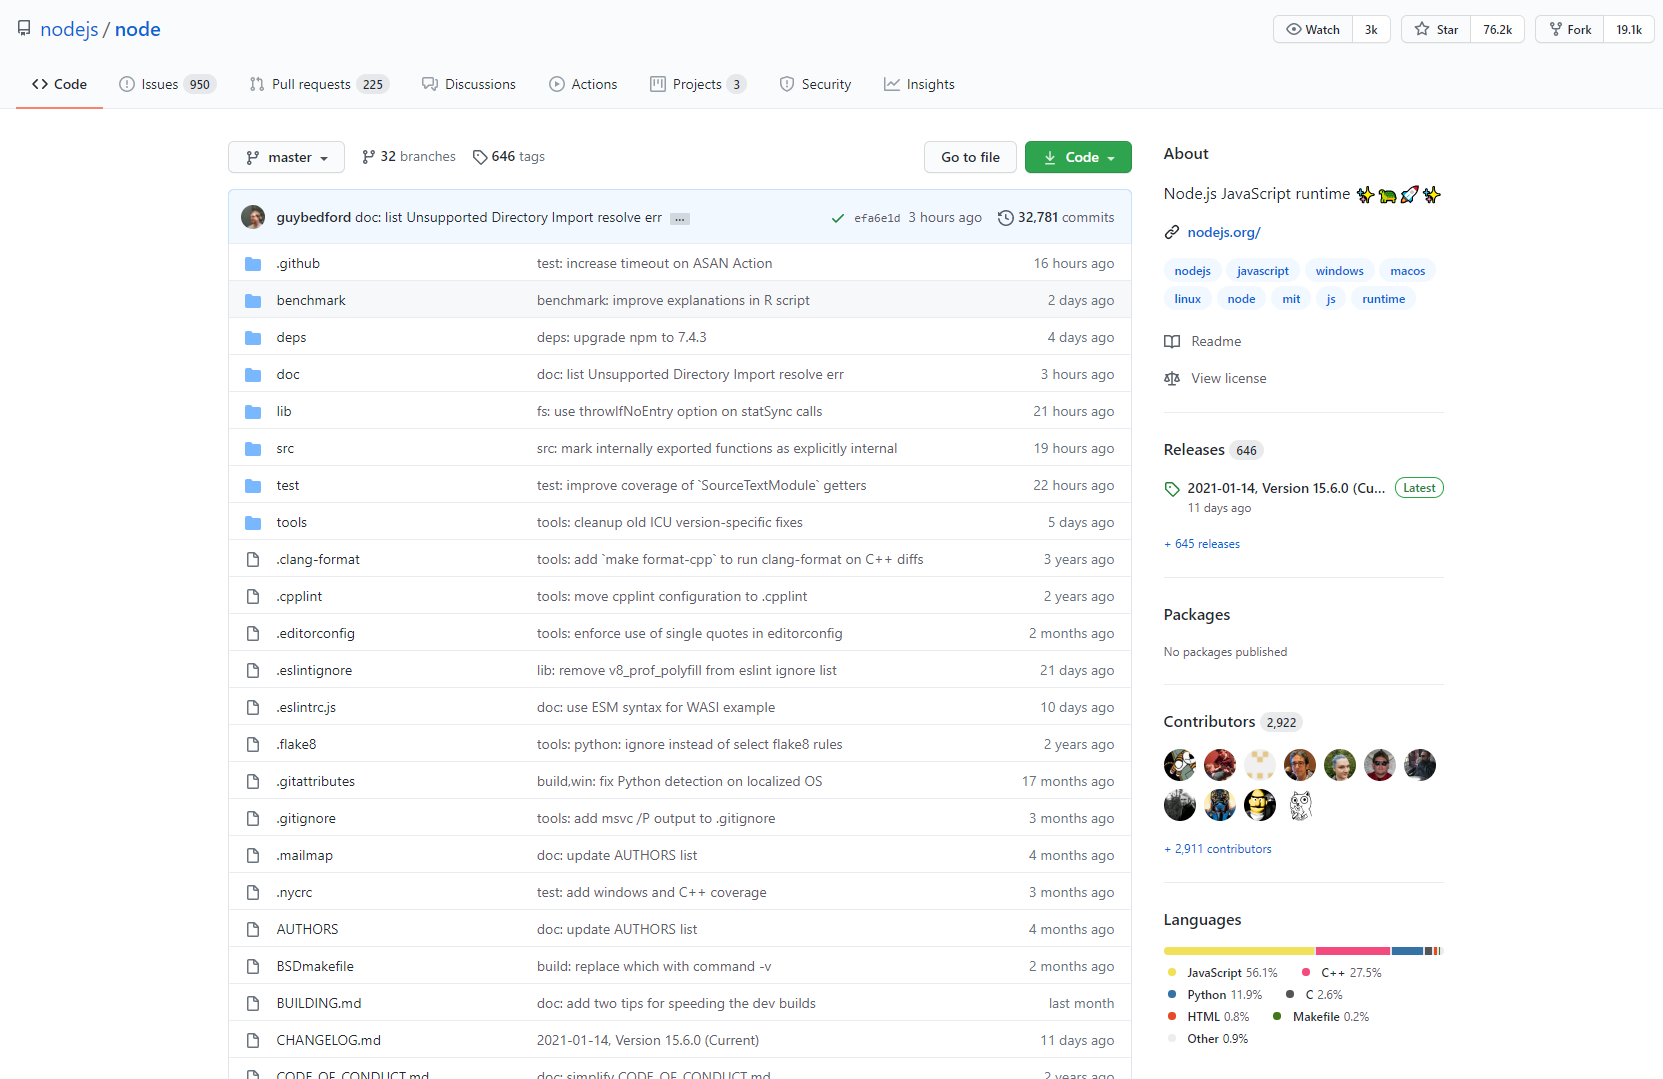Click the Fork button
This screenshot has width=1663, height=1079.
[x=1570, y=29]
